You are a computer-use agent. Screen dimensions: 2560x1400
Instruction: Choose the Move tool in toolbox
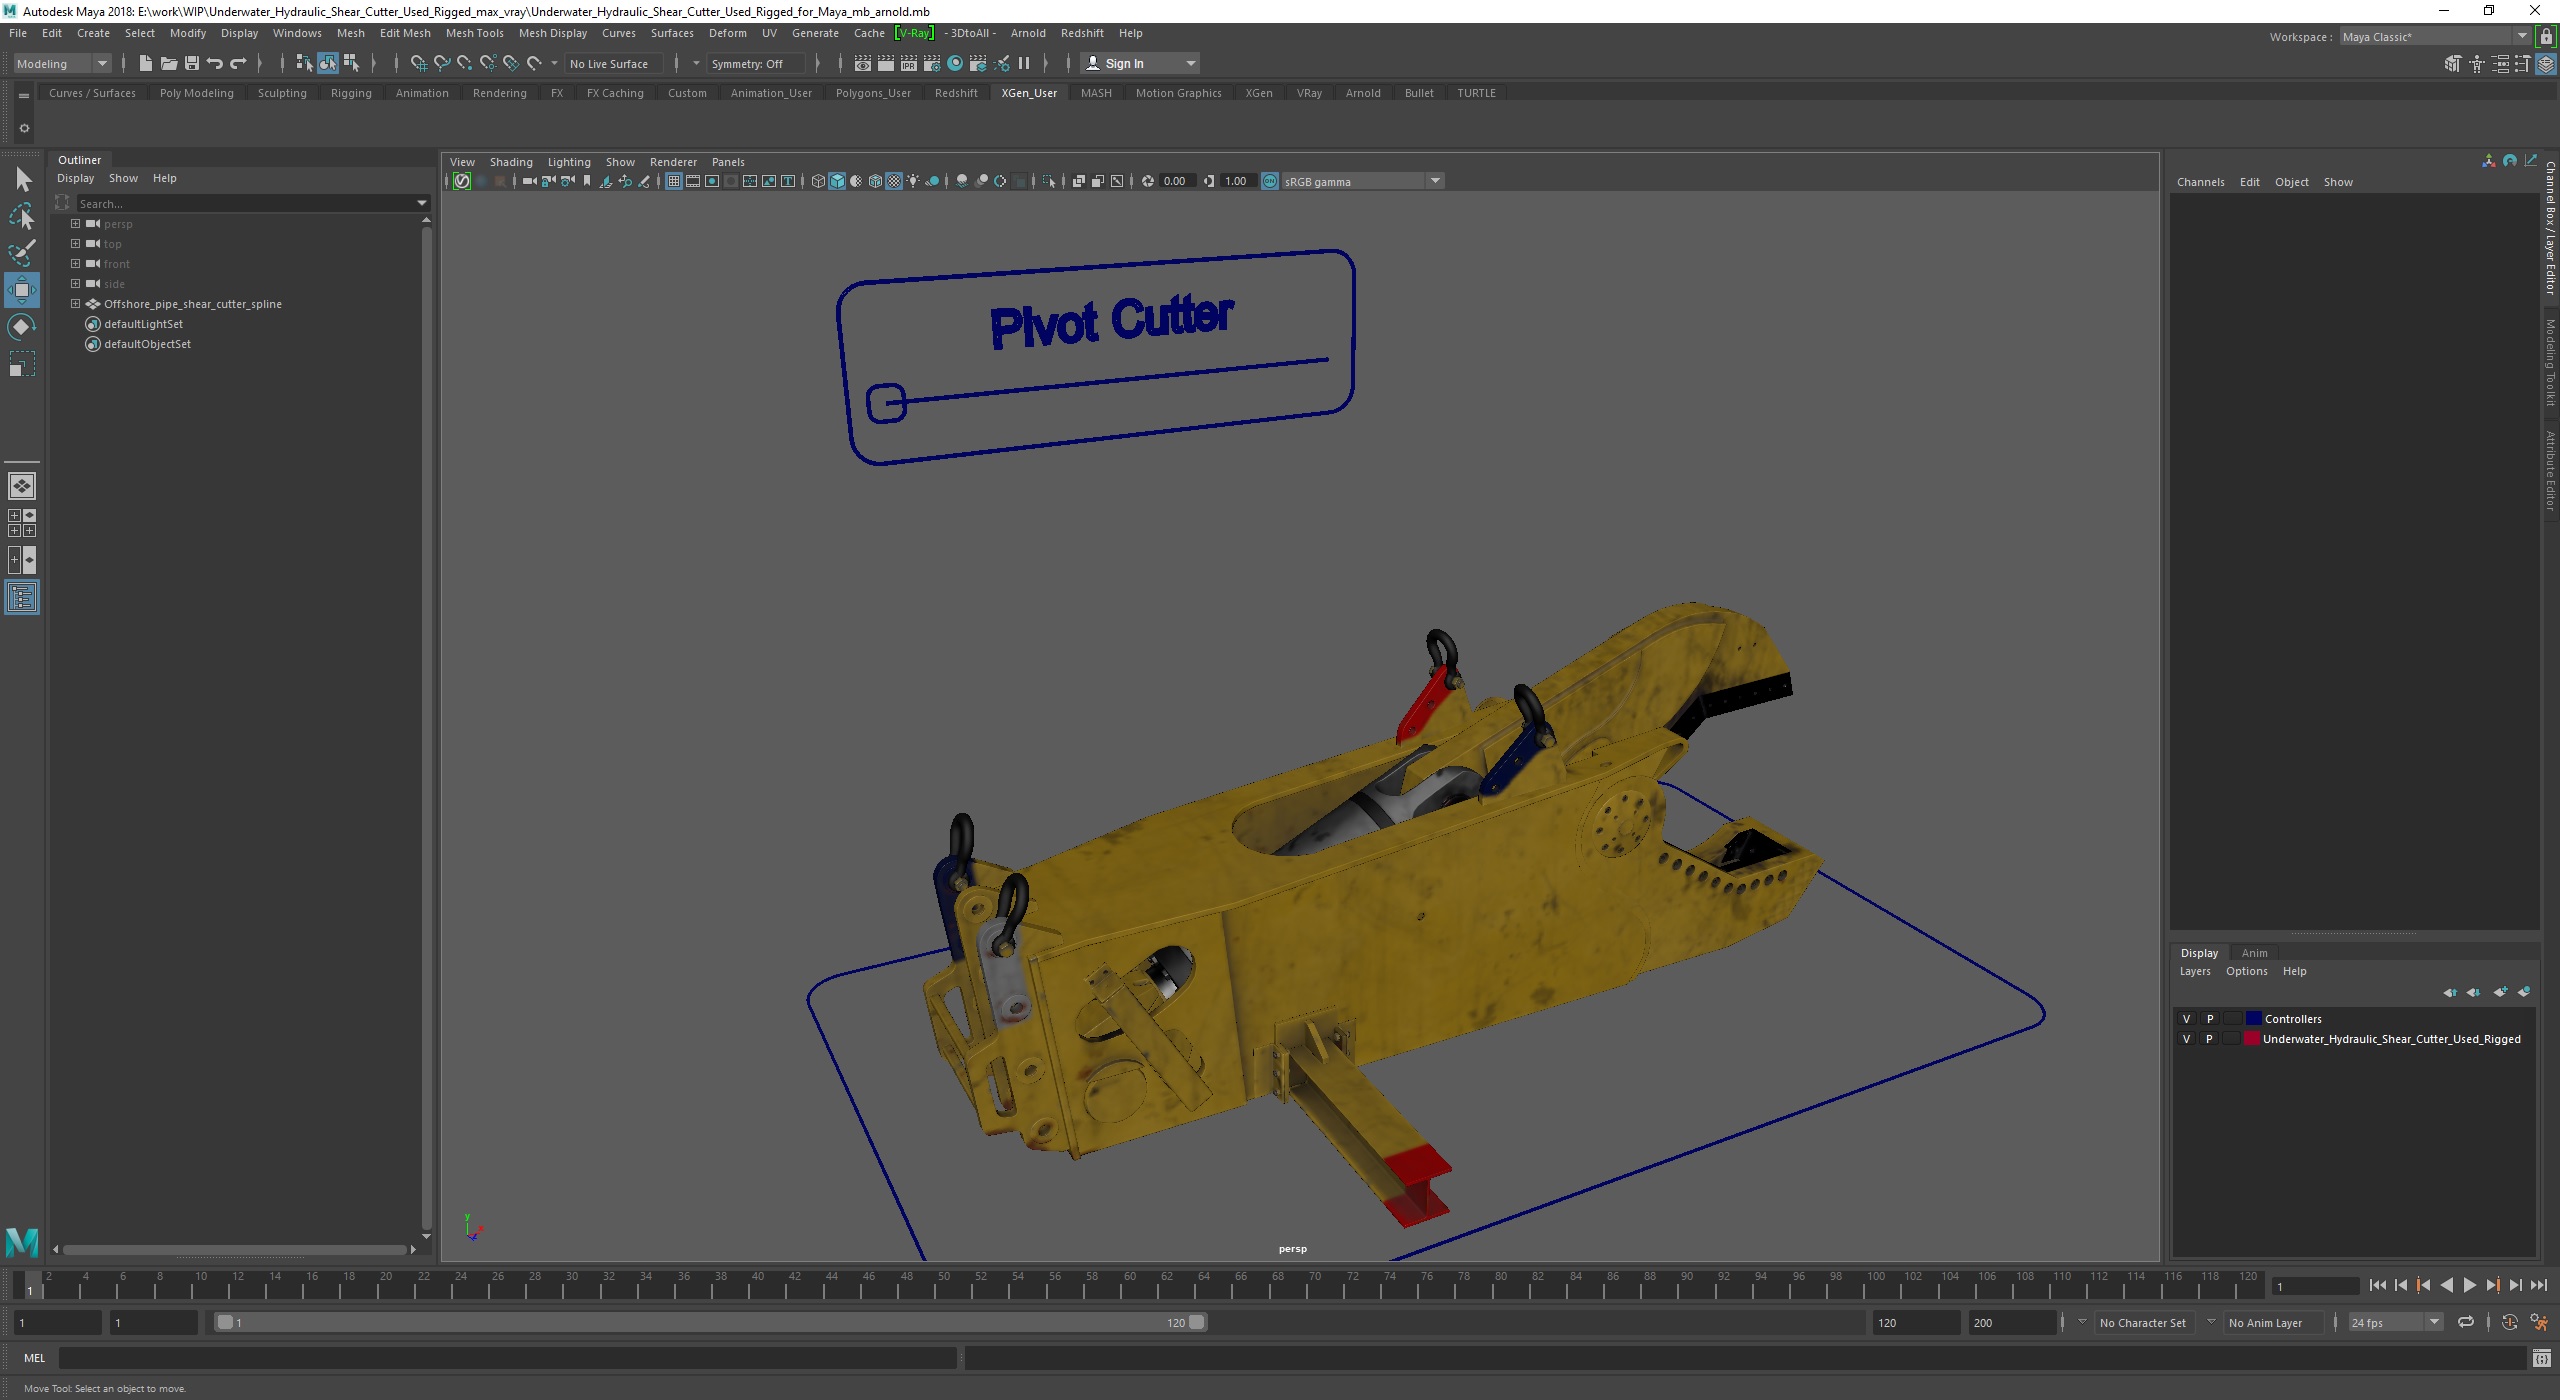click(22, 290)
